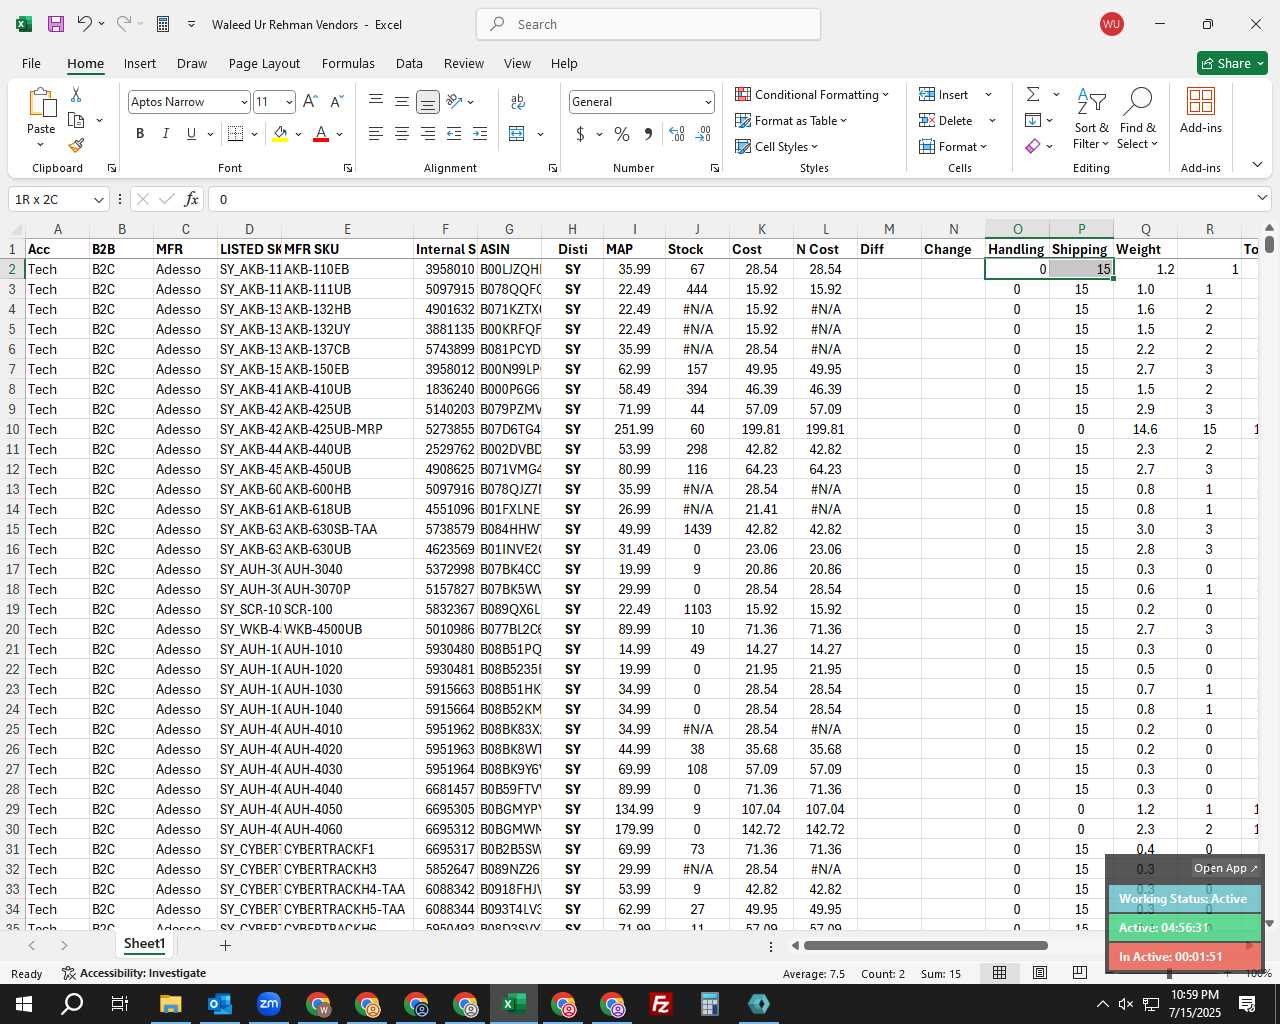Image resolution: width=1280 pixels, height=1024 pixels.
Task: Activate the Format Painter brush
Action: (x=76, y=145)
